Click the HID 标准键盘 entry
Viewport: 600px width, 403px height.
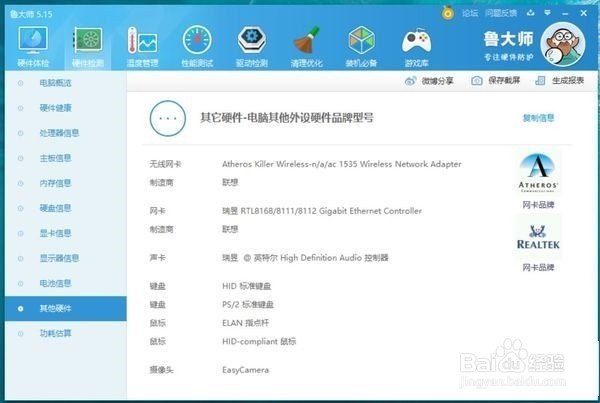coord(246,286)
